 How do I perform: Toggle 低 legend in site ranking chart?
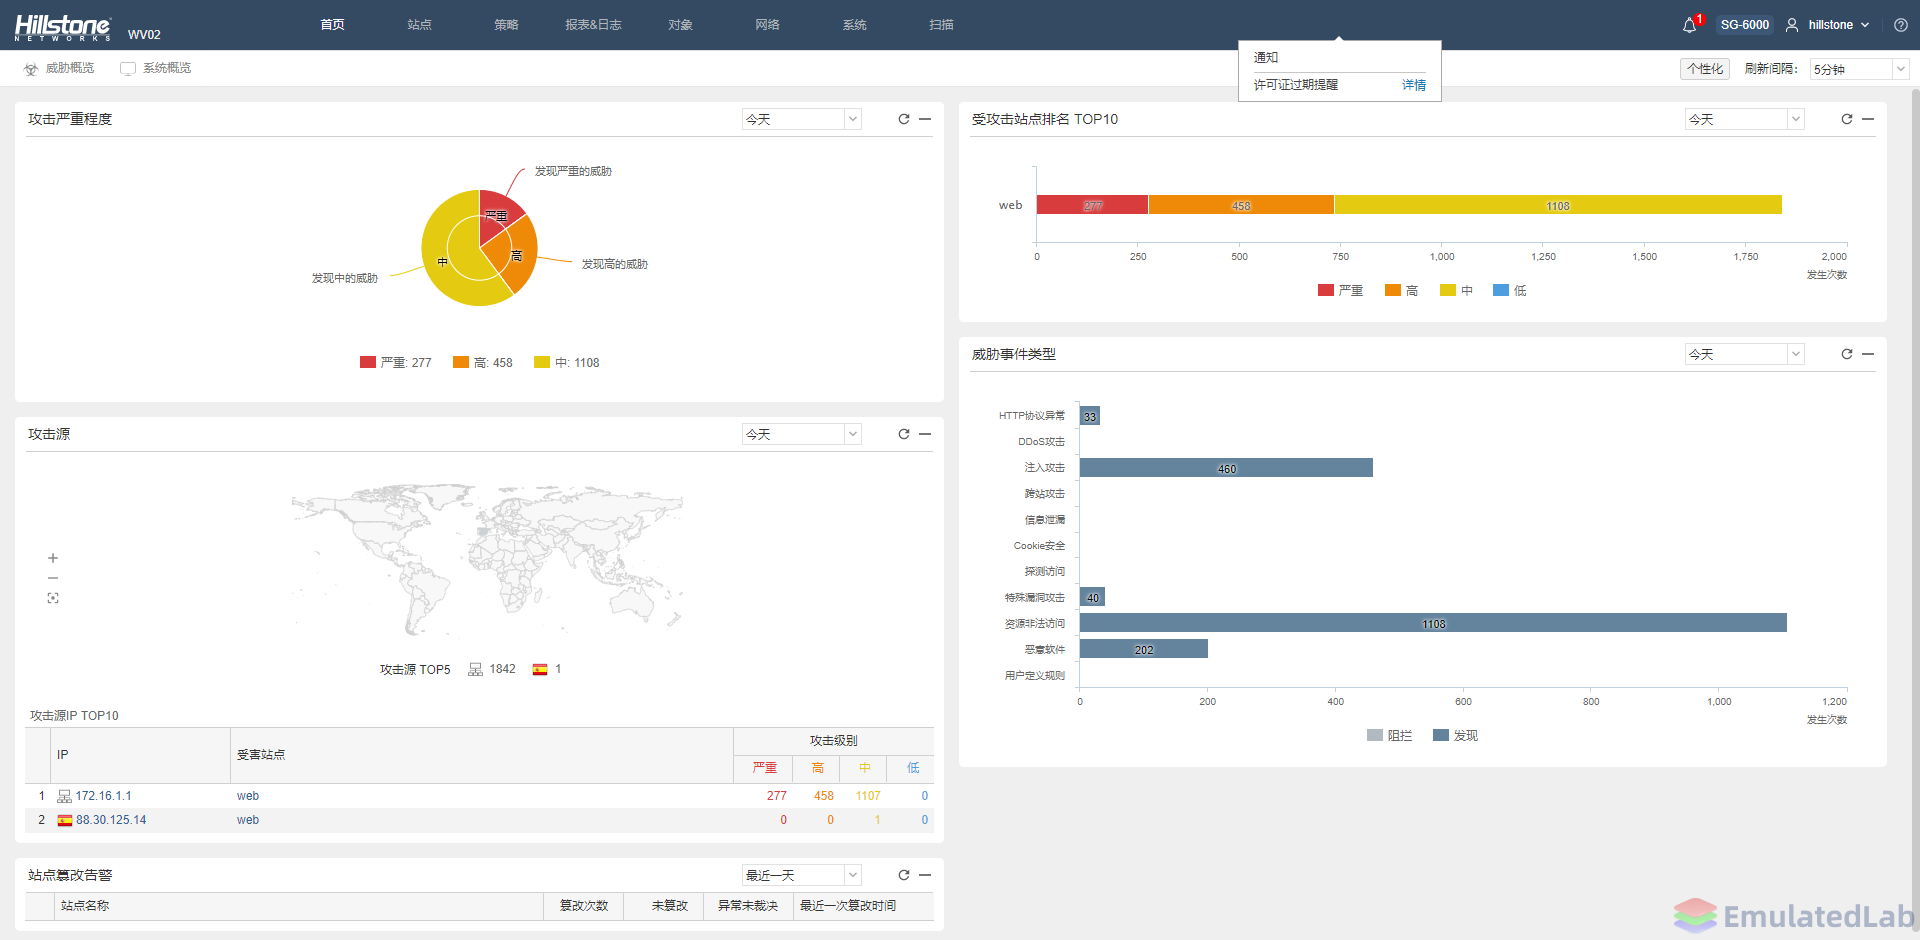[x=1509, y=290]
